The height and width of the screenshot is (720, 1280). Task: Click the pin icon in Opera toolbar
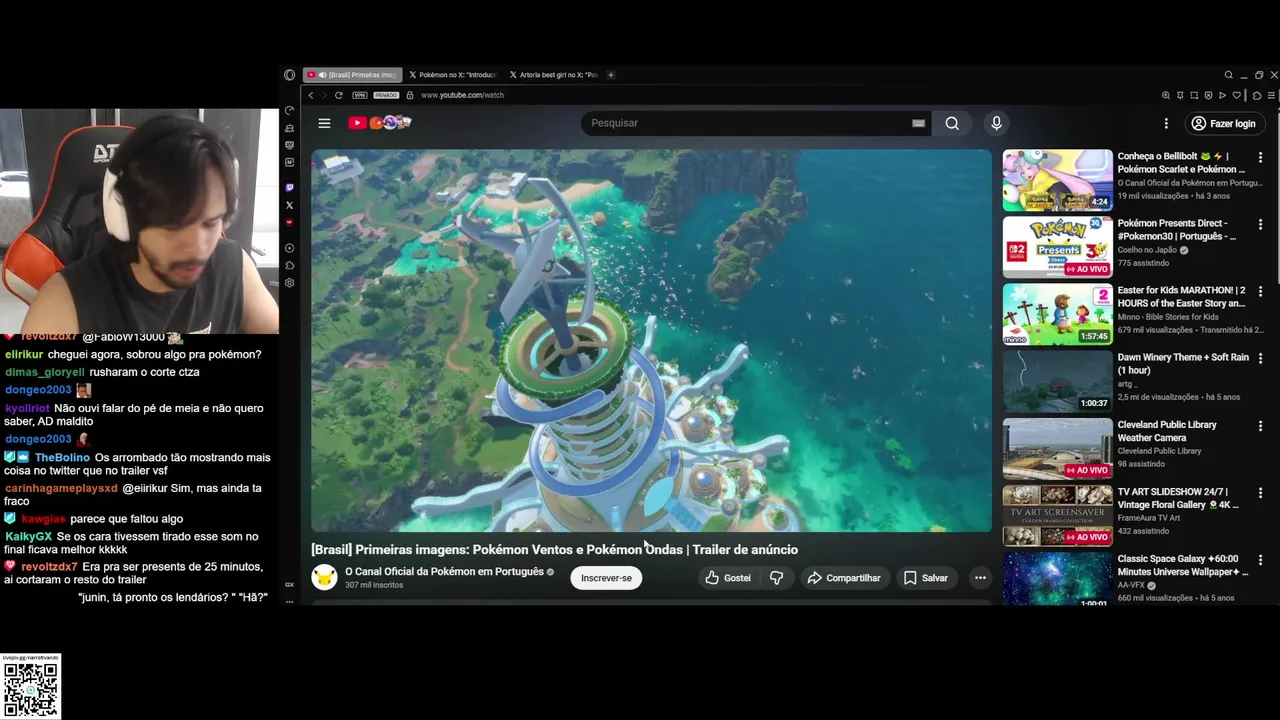(x=1180, y=95)
